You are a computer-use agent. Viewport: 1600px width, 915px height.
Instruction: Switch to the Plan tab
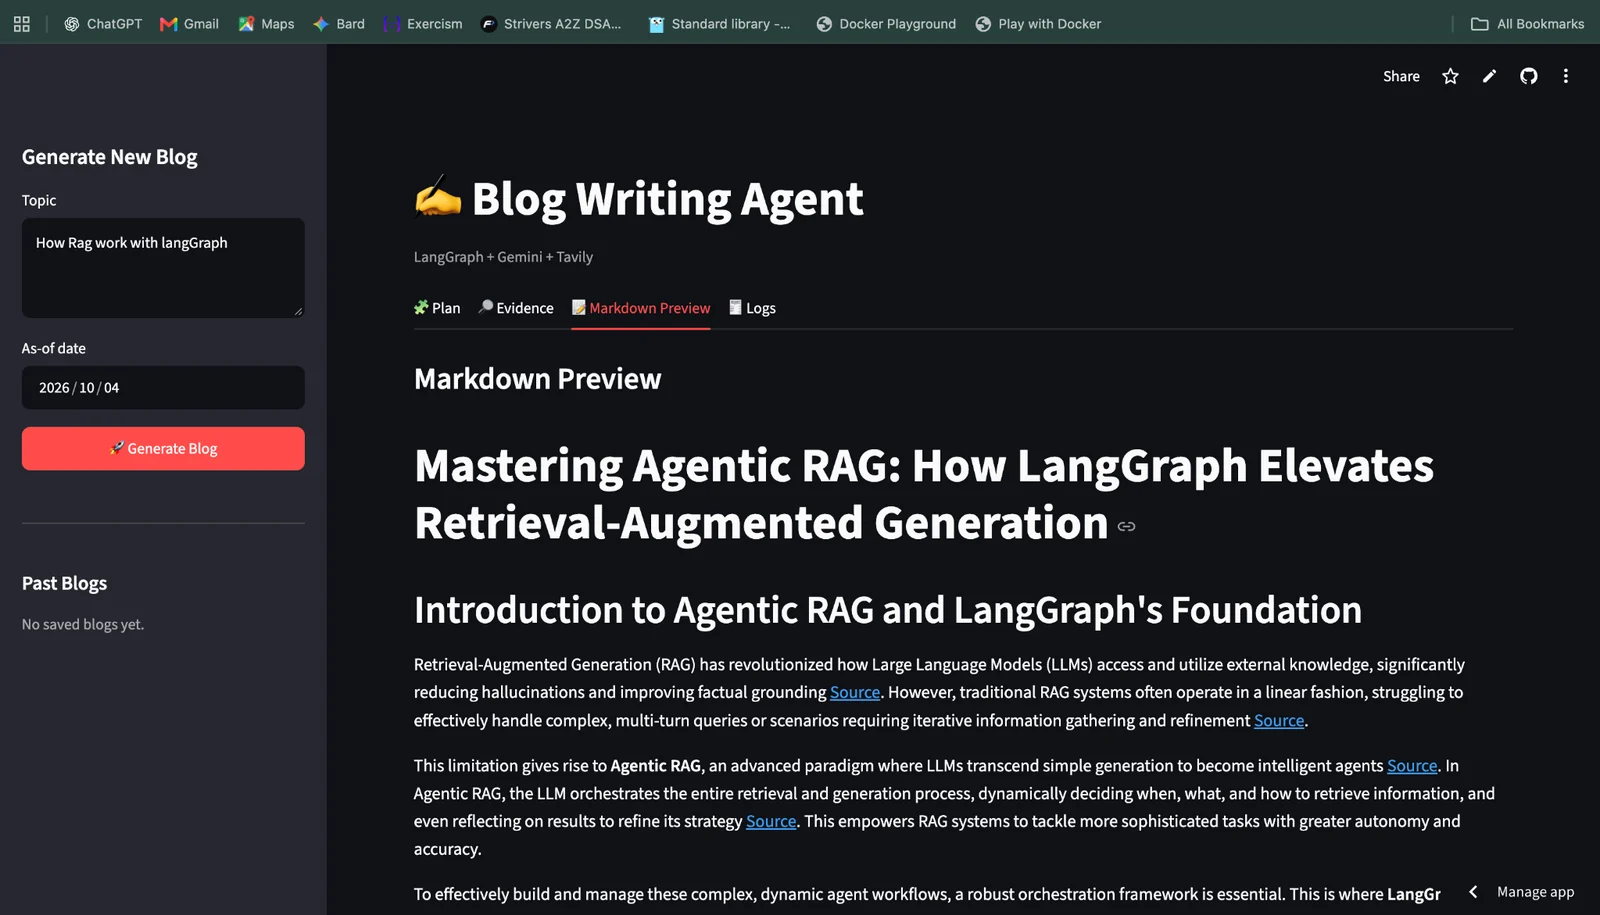437,308
